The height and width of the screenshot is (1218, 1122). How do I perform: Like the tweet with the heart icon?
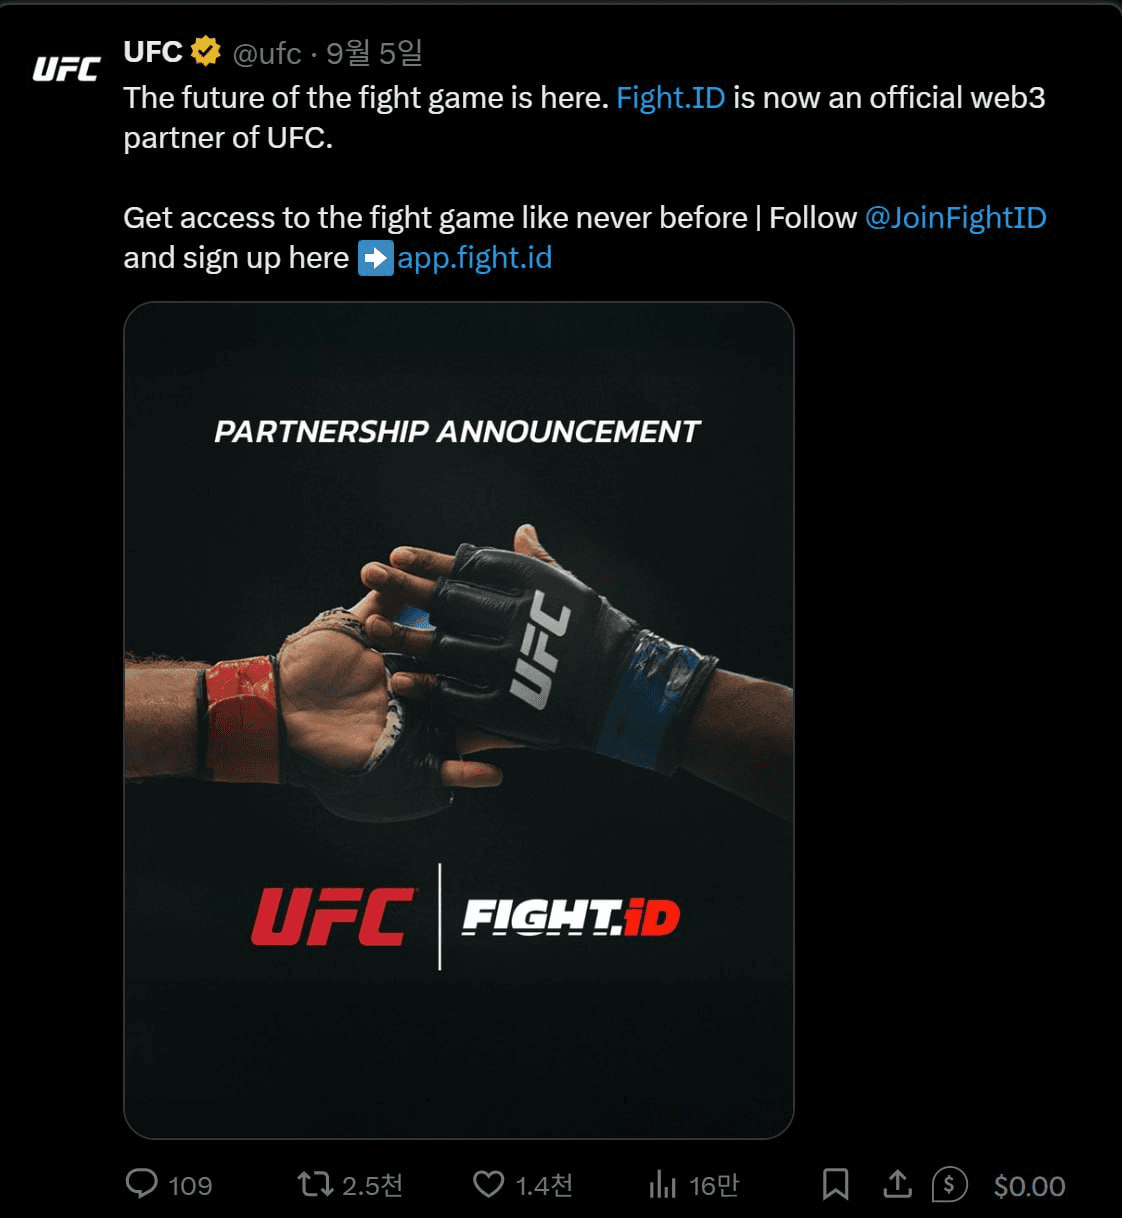pos(488,1185)
